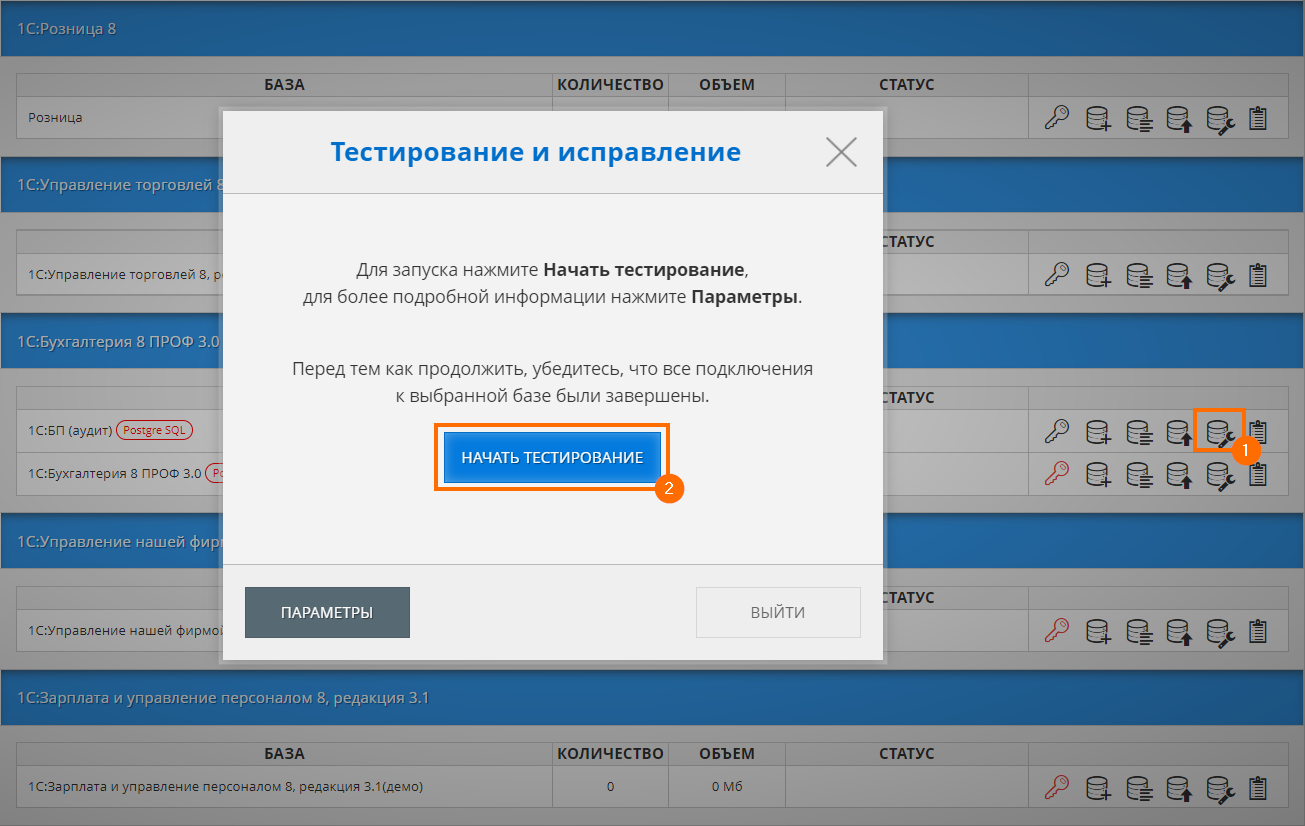1305x826 pixels.
Task: Click Зарплата и управление персоналом 8 section header
Action: pyautogui.click(x=652, y=697)
